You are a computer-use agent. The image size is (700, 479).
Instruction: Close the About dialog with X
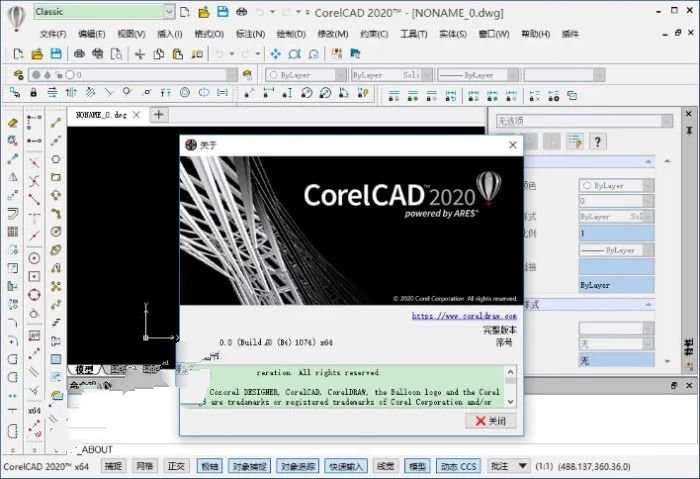tap(512, 145)
